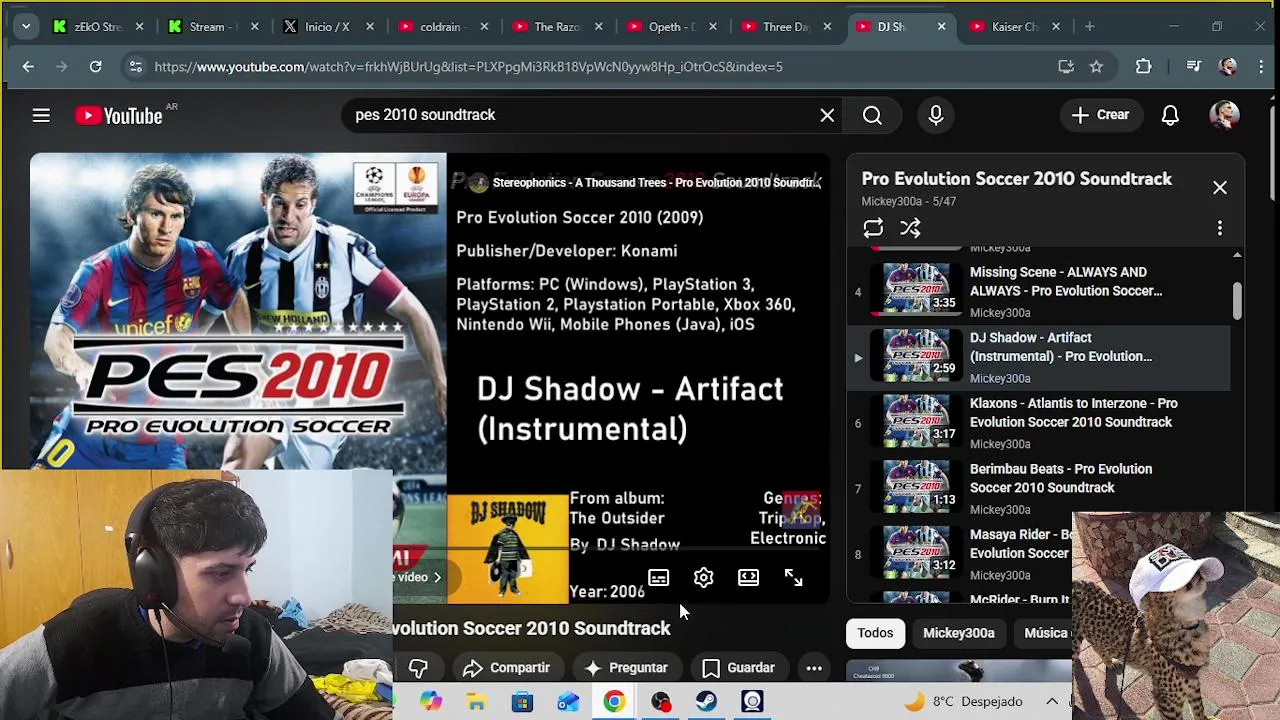The image size is (1280, 720).
Task: Open Microsoft Store from the taskbar
Action: click(522, 702)
